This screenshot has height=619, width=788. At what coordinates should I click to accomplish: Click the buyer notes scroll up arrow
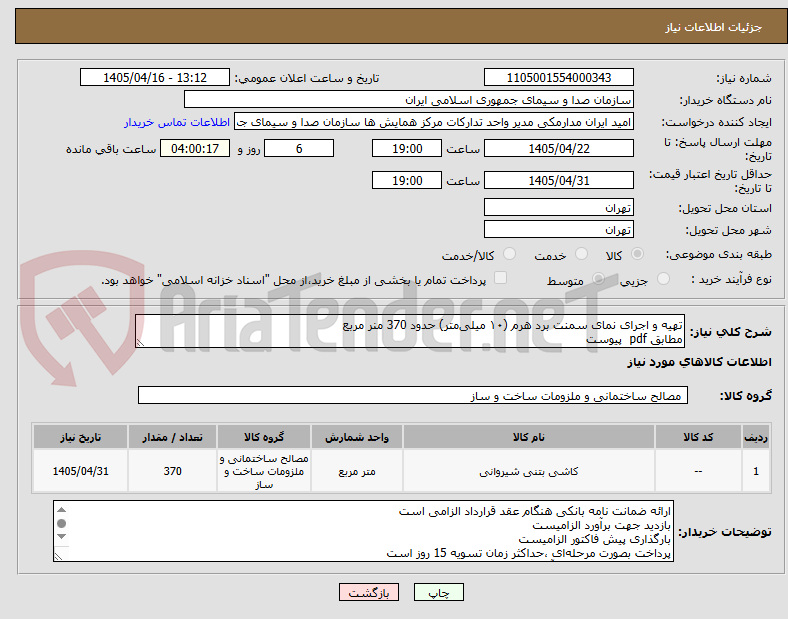[62, 509]
